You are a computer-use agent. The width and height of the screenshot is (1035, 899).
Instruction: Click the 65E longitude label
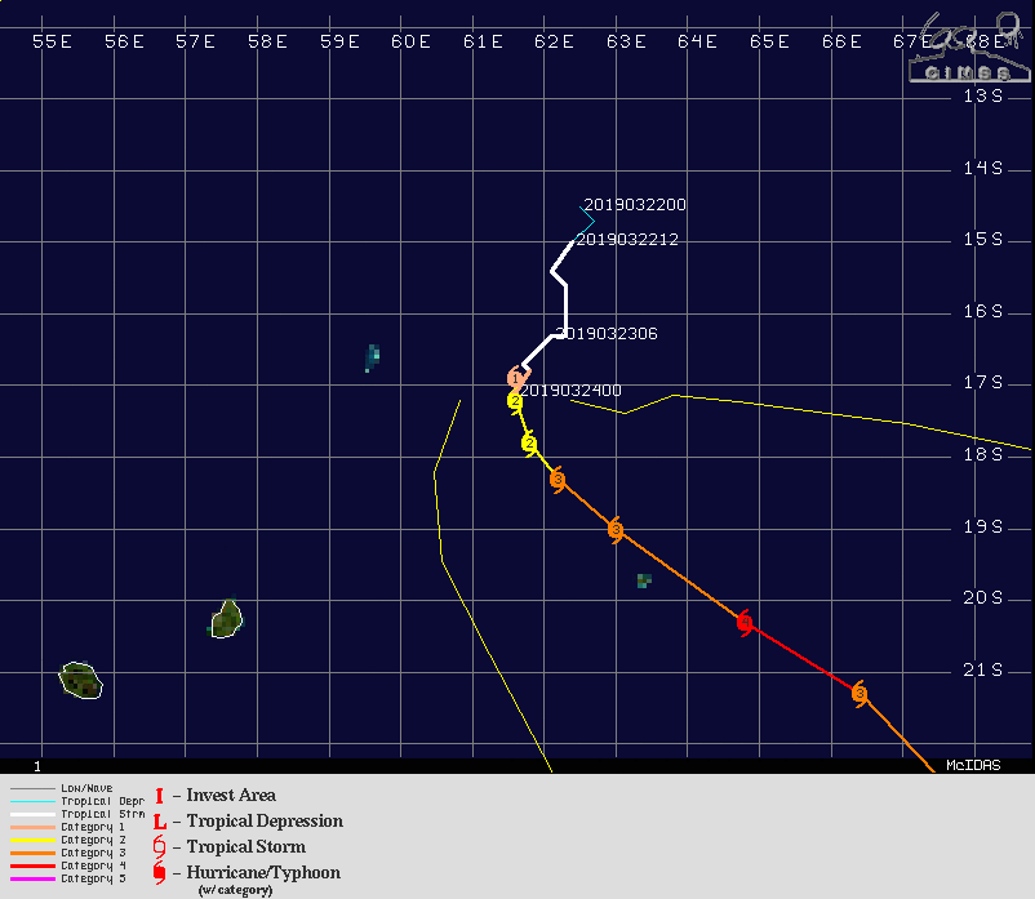click(769, 42)
